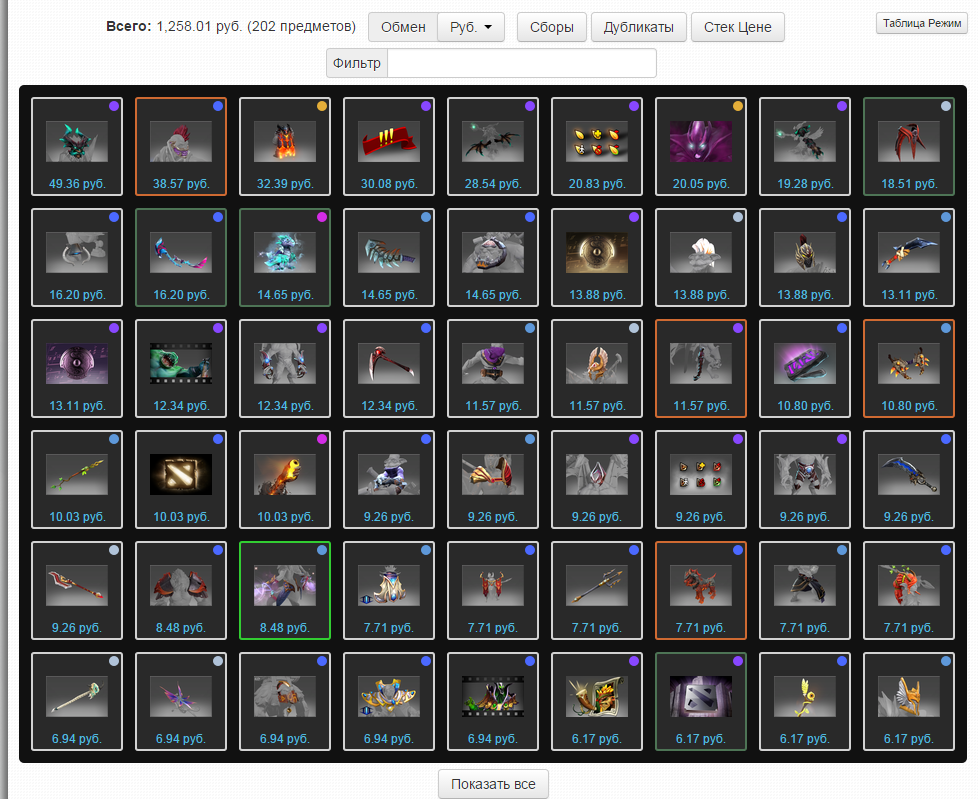
Task: Pick the emoticon pack priced 9.26 руб.
Action: pos(701,480)
